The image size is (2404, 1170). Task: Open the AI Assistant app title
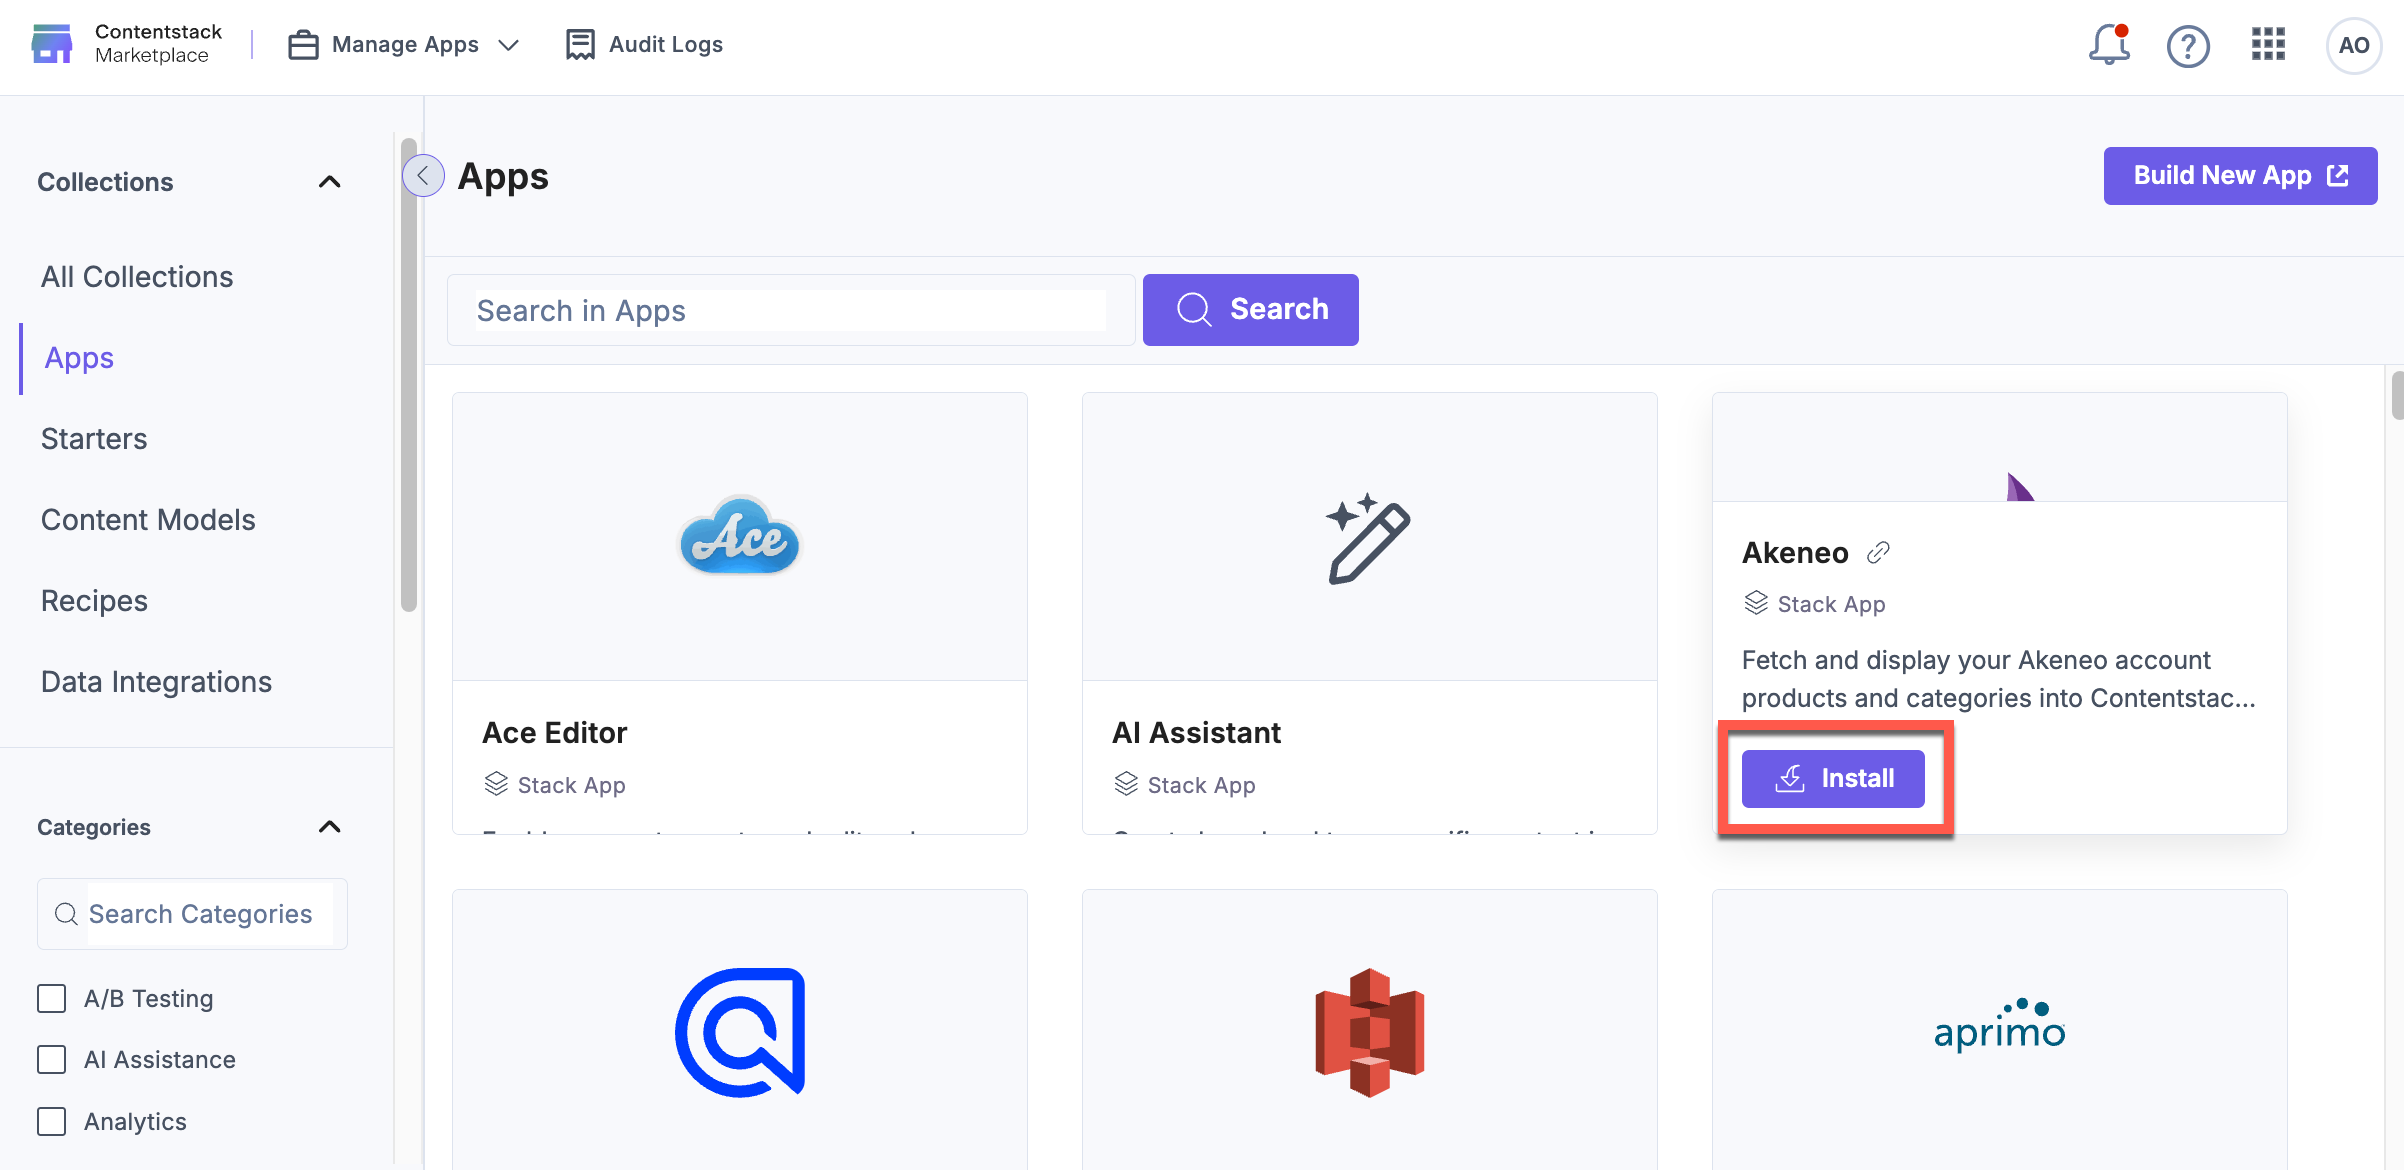[x=1196, y=733]
